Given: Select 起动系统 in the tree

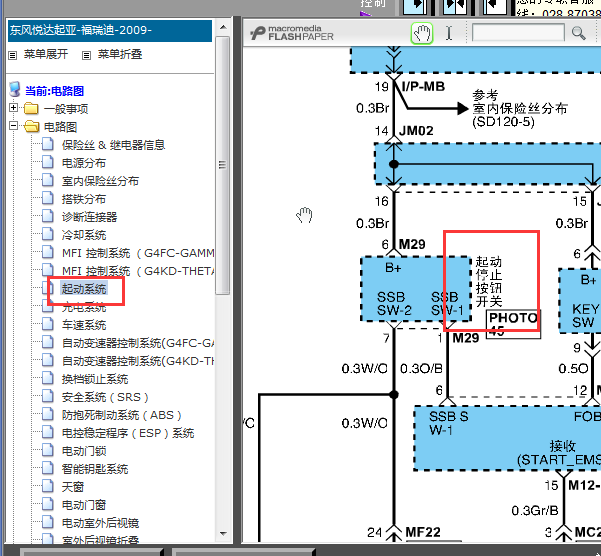Looking at the screenshot, I should (84, 289).
